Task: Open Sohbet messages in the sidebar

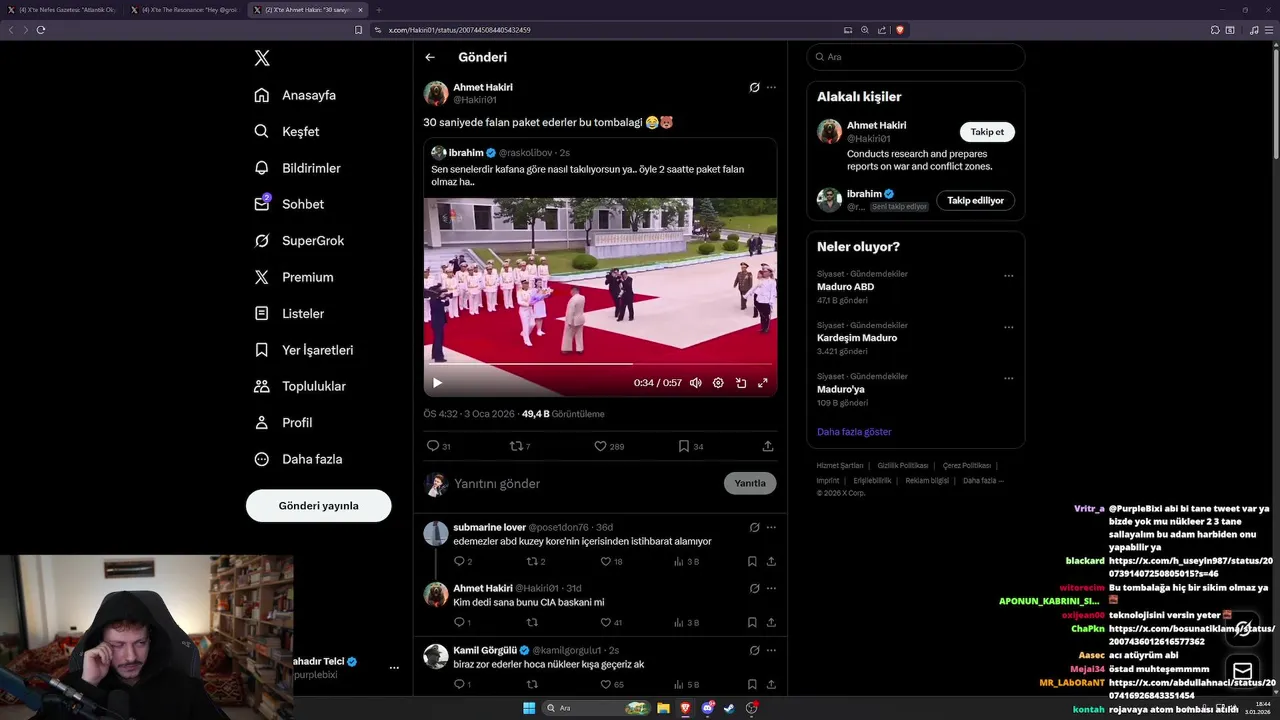Action: pos(289,204)
